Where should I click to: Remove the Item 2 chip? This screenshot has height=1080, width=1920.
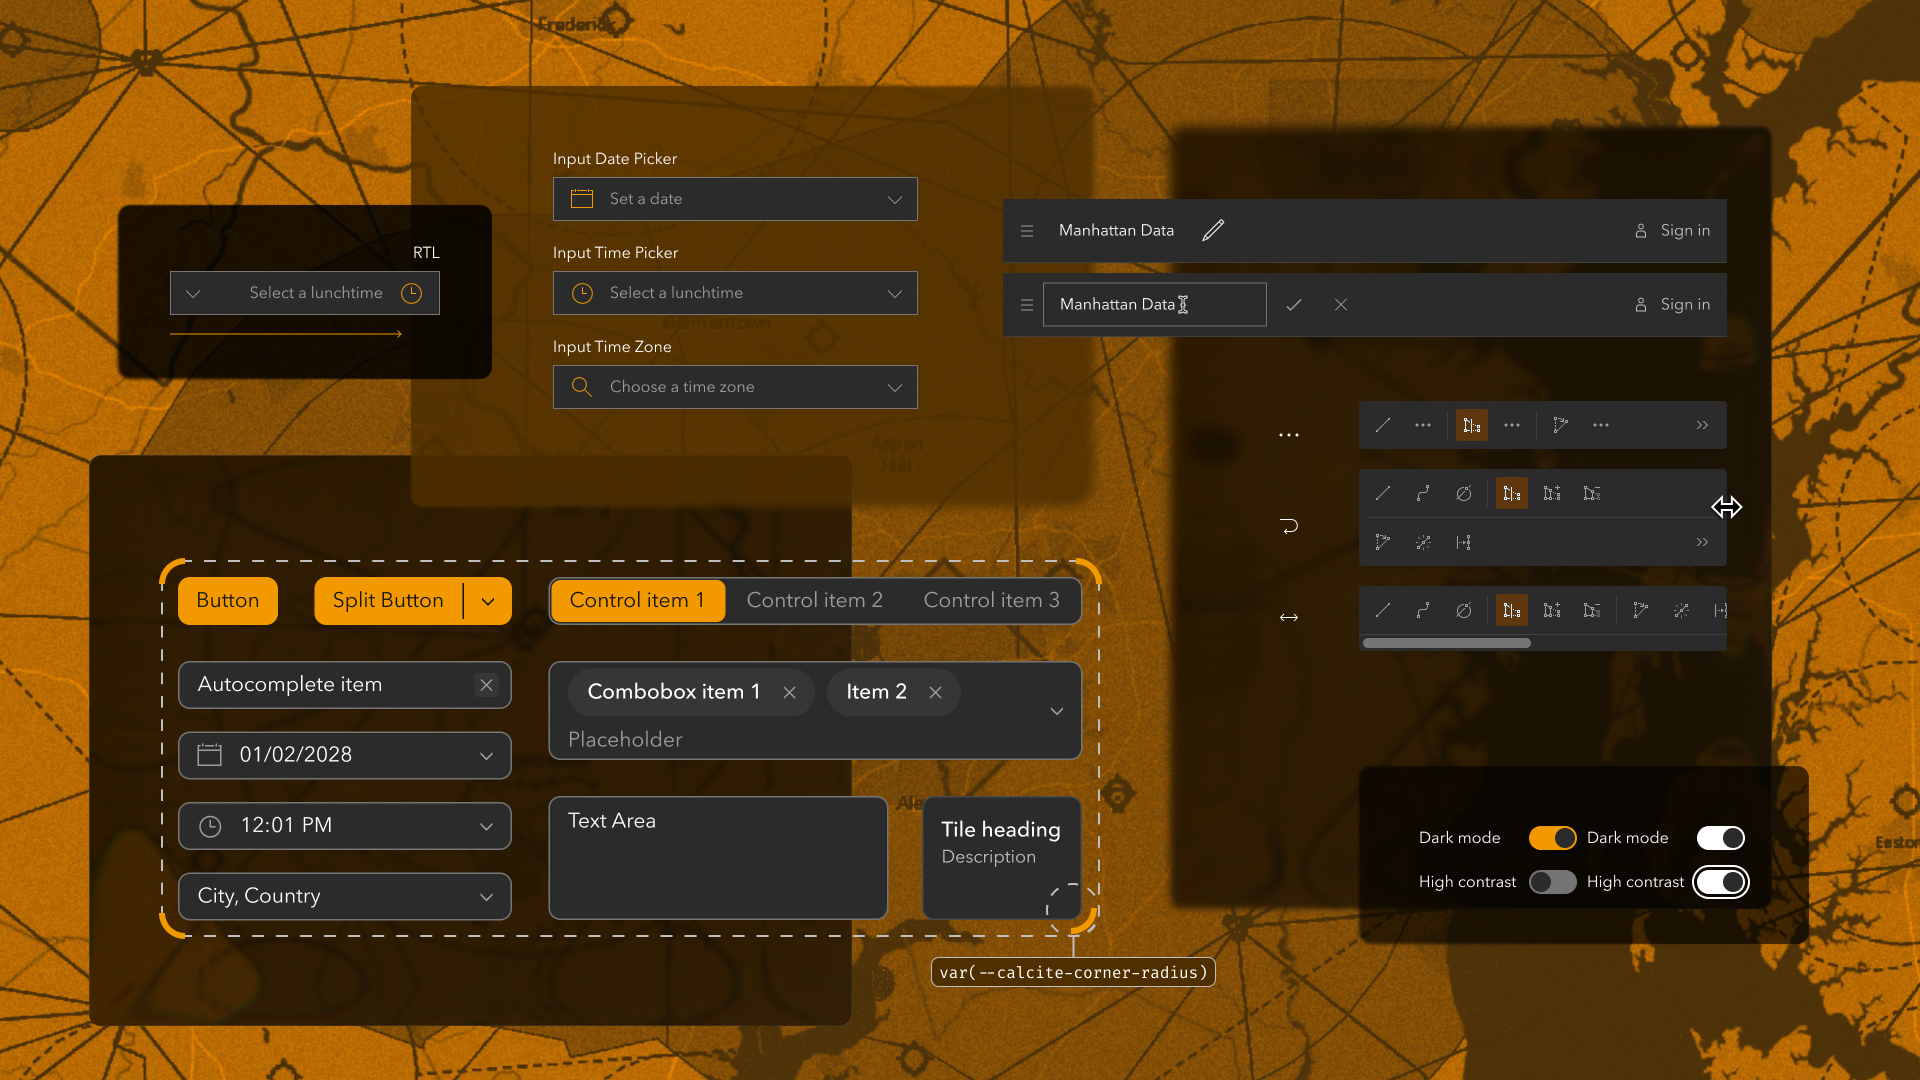pos(936,692)
